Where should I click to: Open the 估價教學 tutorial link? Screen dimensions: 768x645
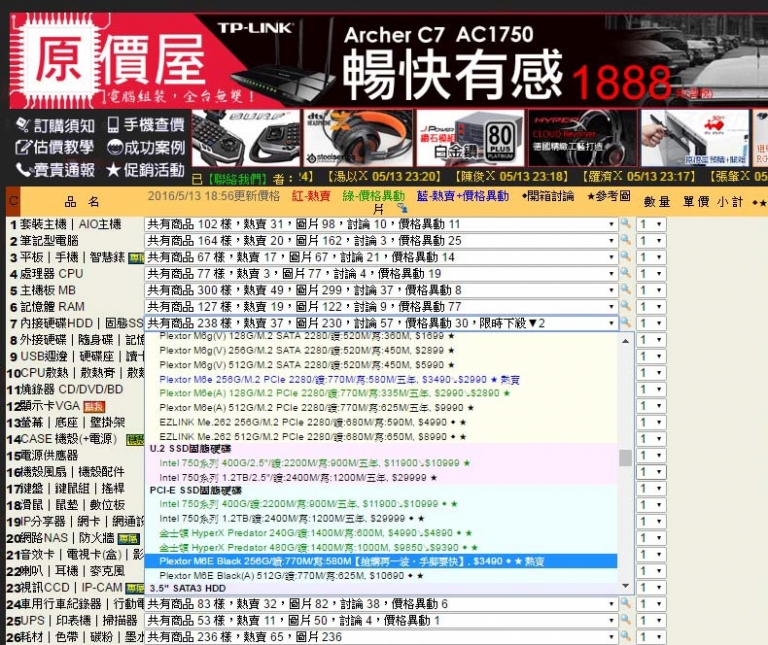55,147
